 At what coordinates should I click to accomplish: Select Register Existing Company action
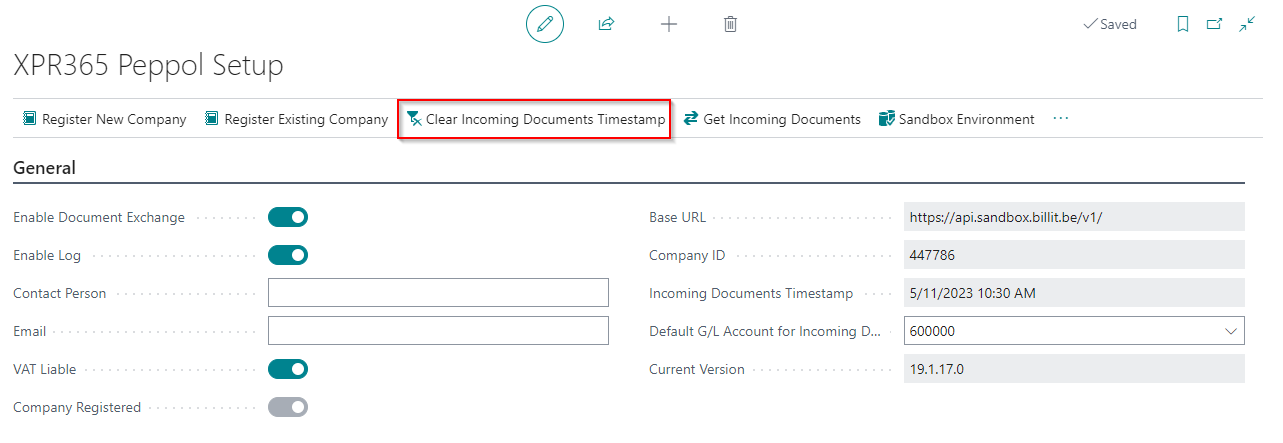pos(296,119)
